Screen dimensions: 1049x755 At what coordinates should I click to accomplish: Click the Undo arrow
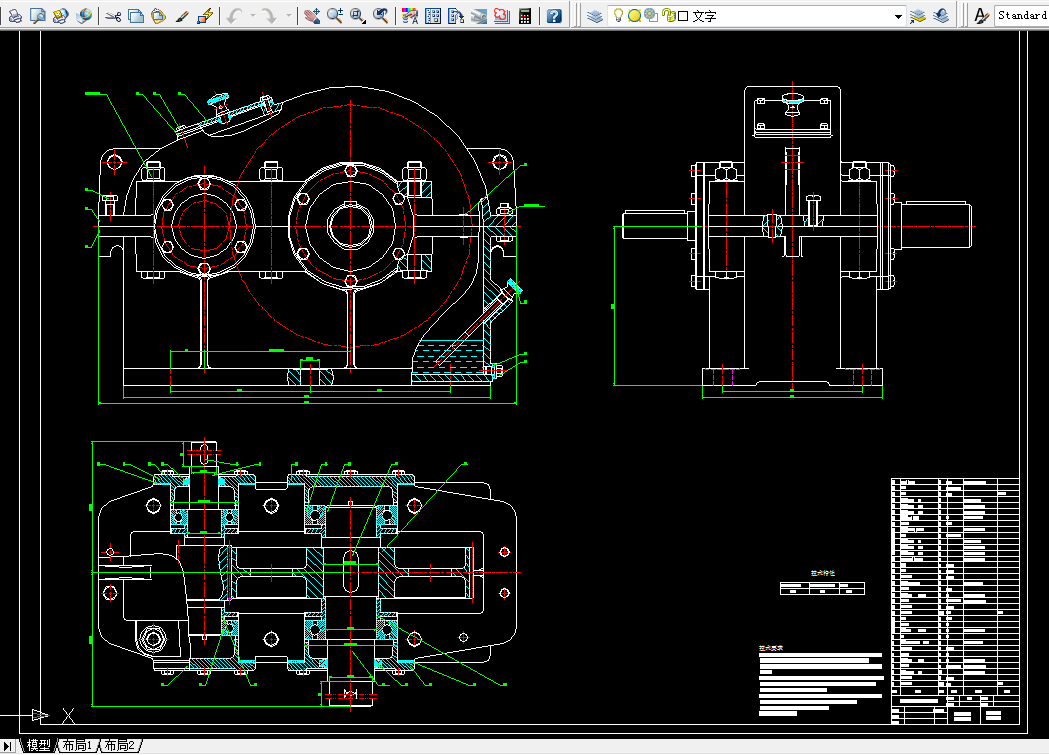pyautogui.click(x=234, y=15)
